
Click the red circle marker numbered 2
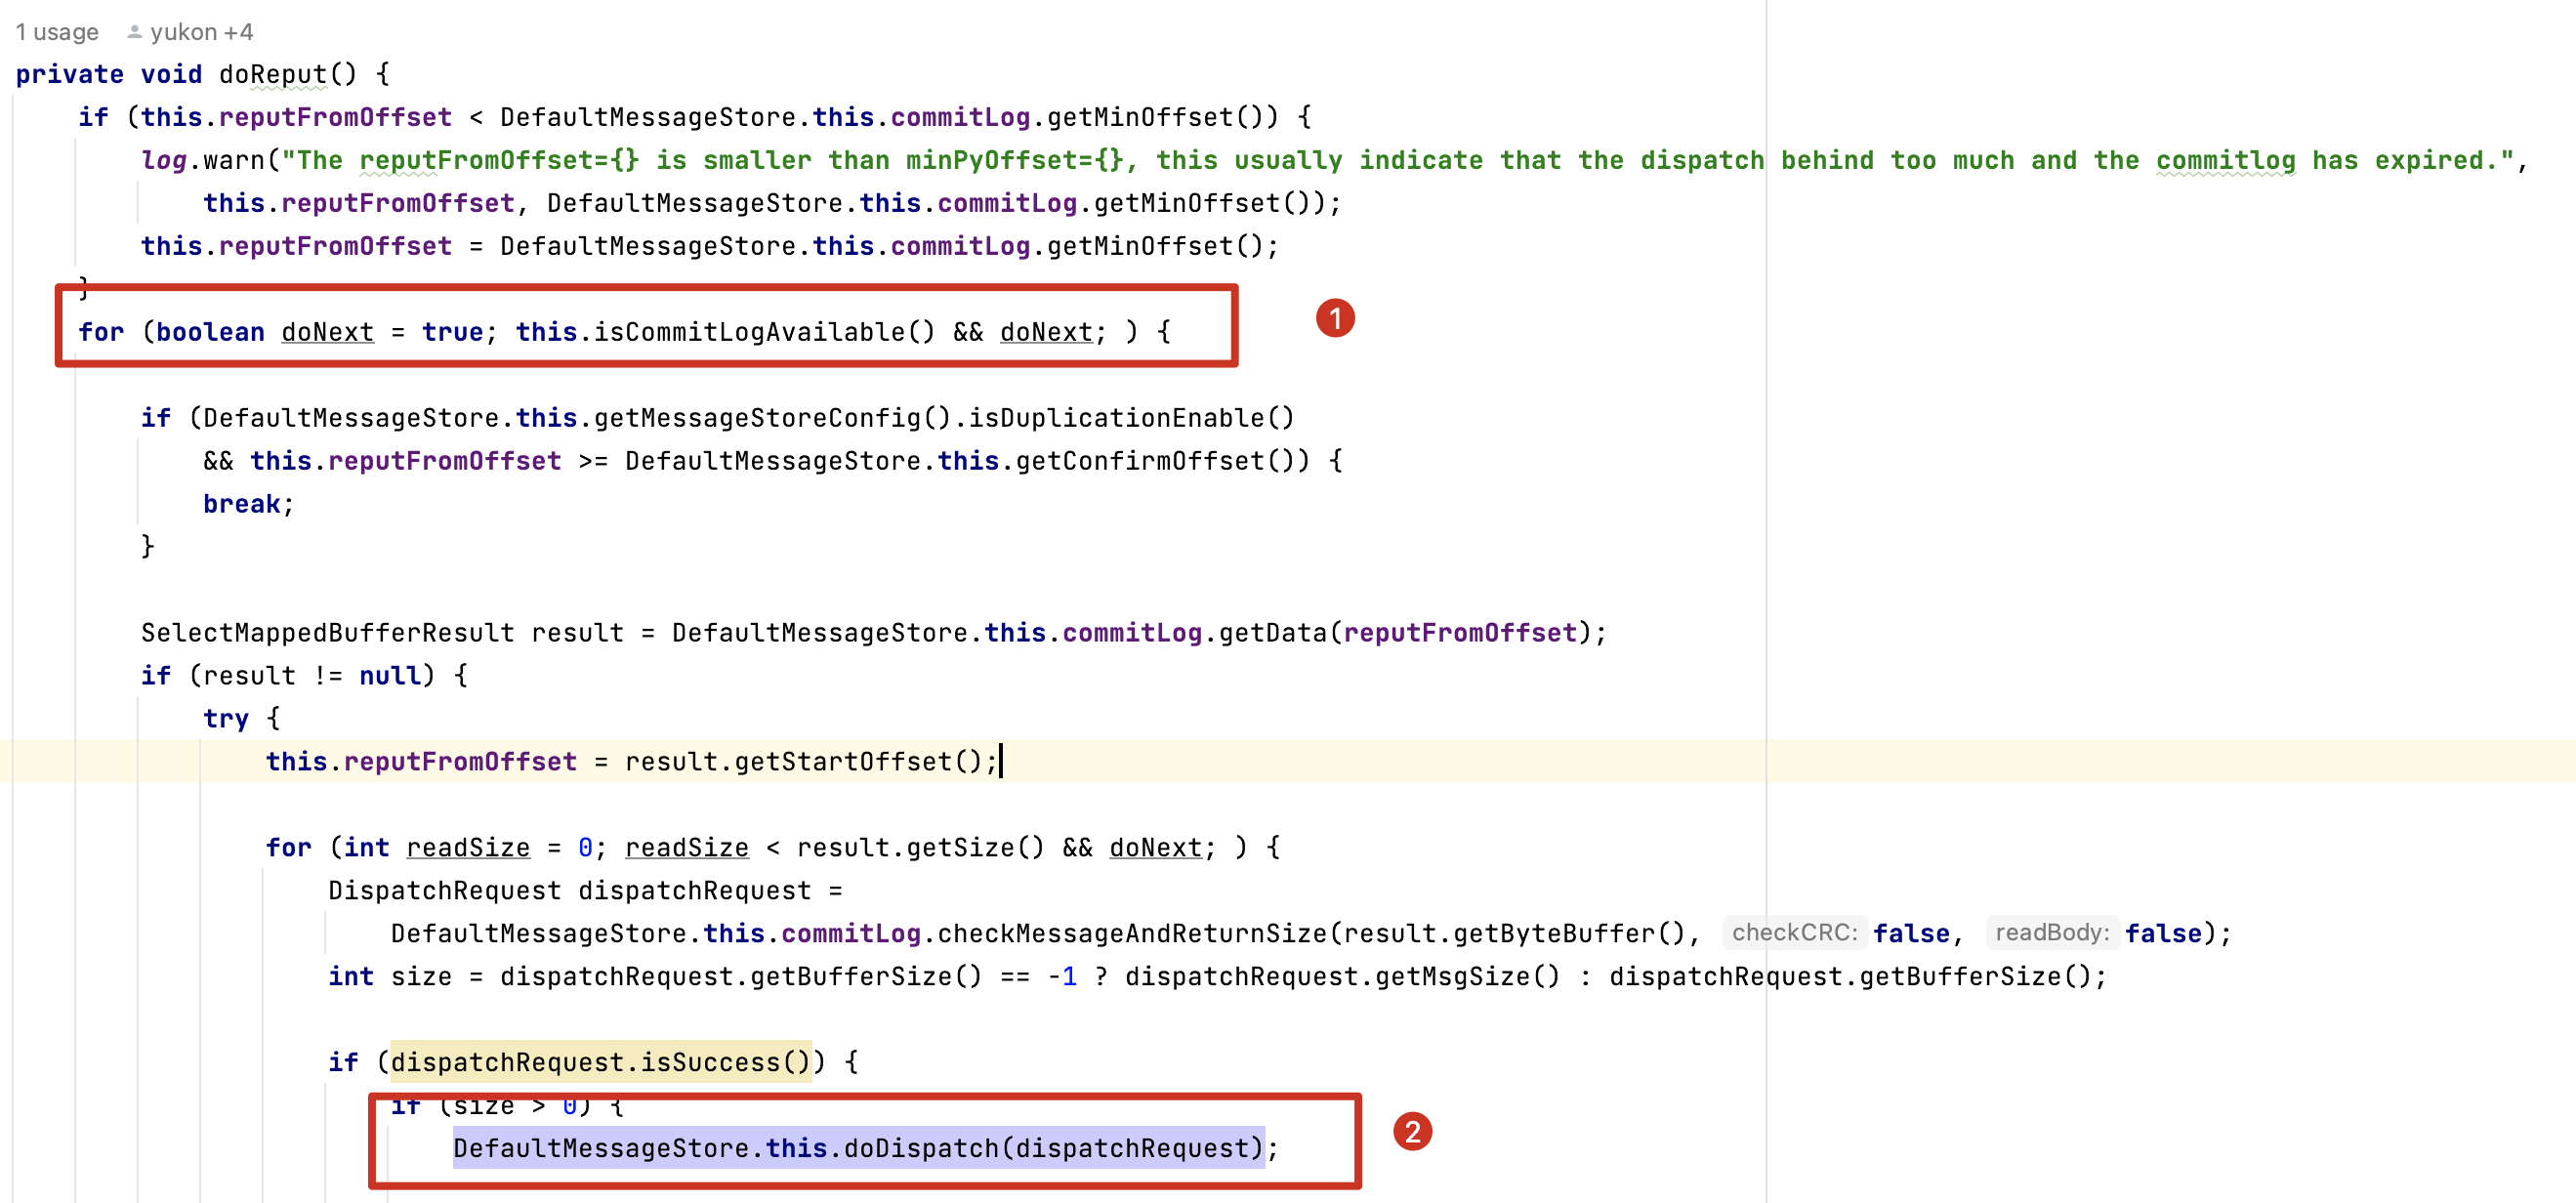pyautogui.click(x=1411, y=1131)
